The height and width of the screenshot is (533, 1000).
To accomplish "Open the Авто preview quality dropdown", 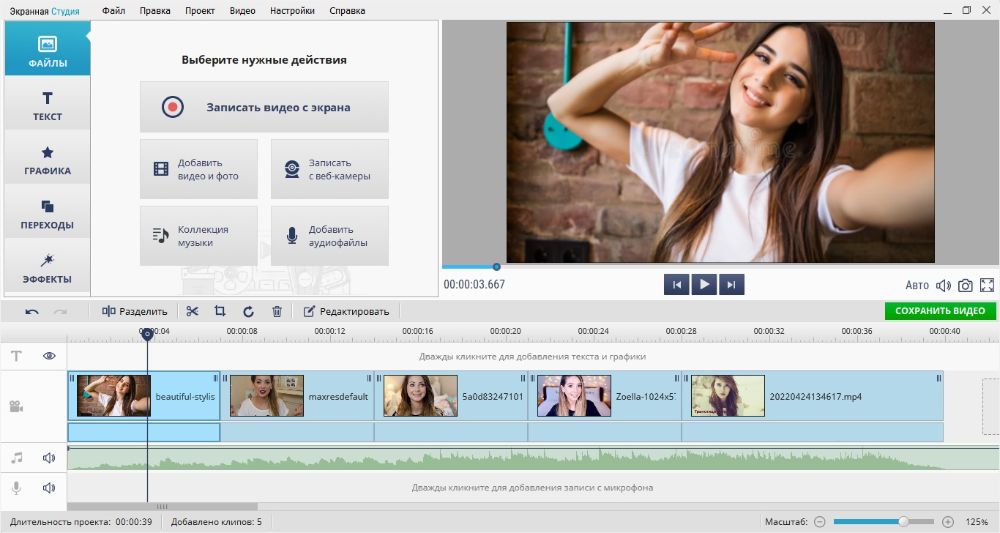I will pyautogui.click(x=917, y=285).
